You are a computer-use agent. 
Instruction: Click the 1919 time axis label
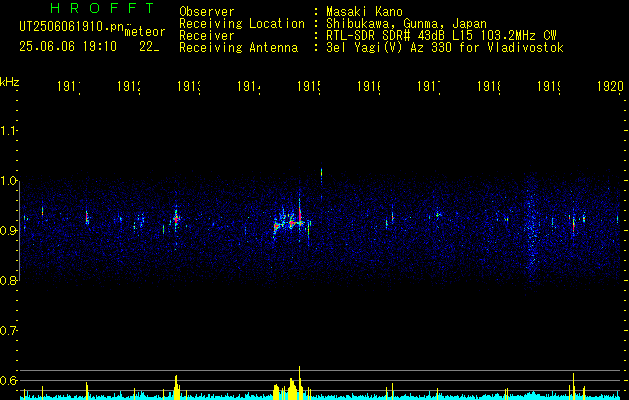tap(549, 86)
